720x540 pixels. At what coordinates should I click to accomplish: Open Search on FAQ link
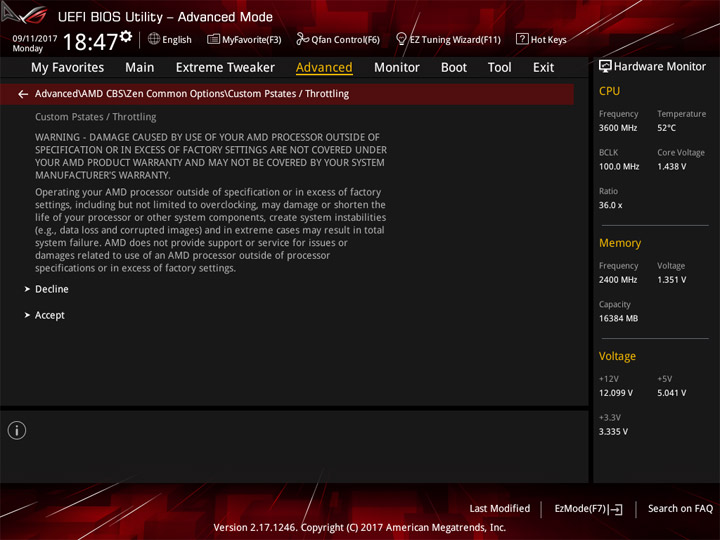click(x=680, y=508)
